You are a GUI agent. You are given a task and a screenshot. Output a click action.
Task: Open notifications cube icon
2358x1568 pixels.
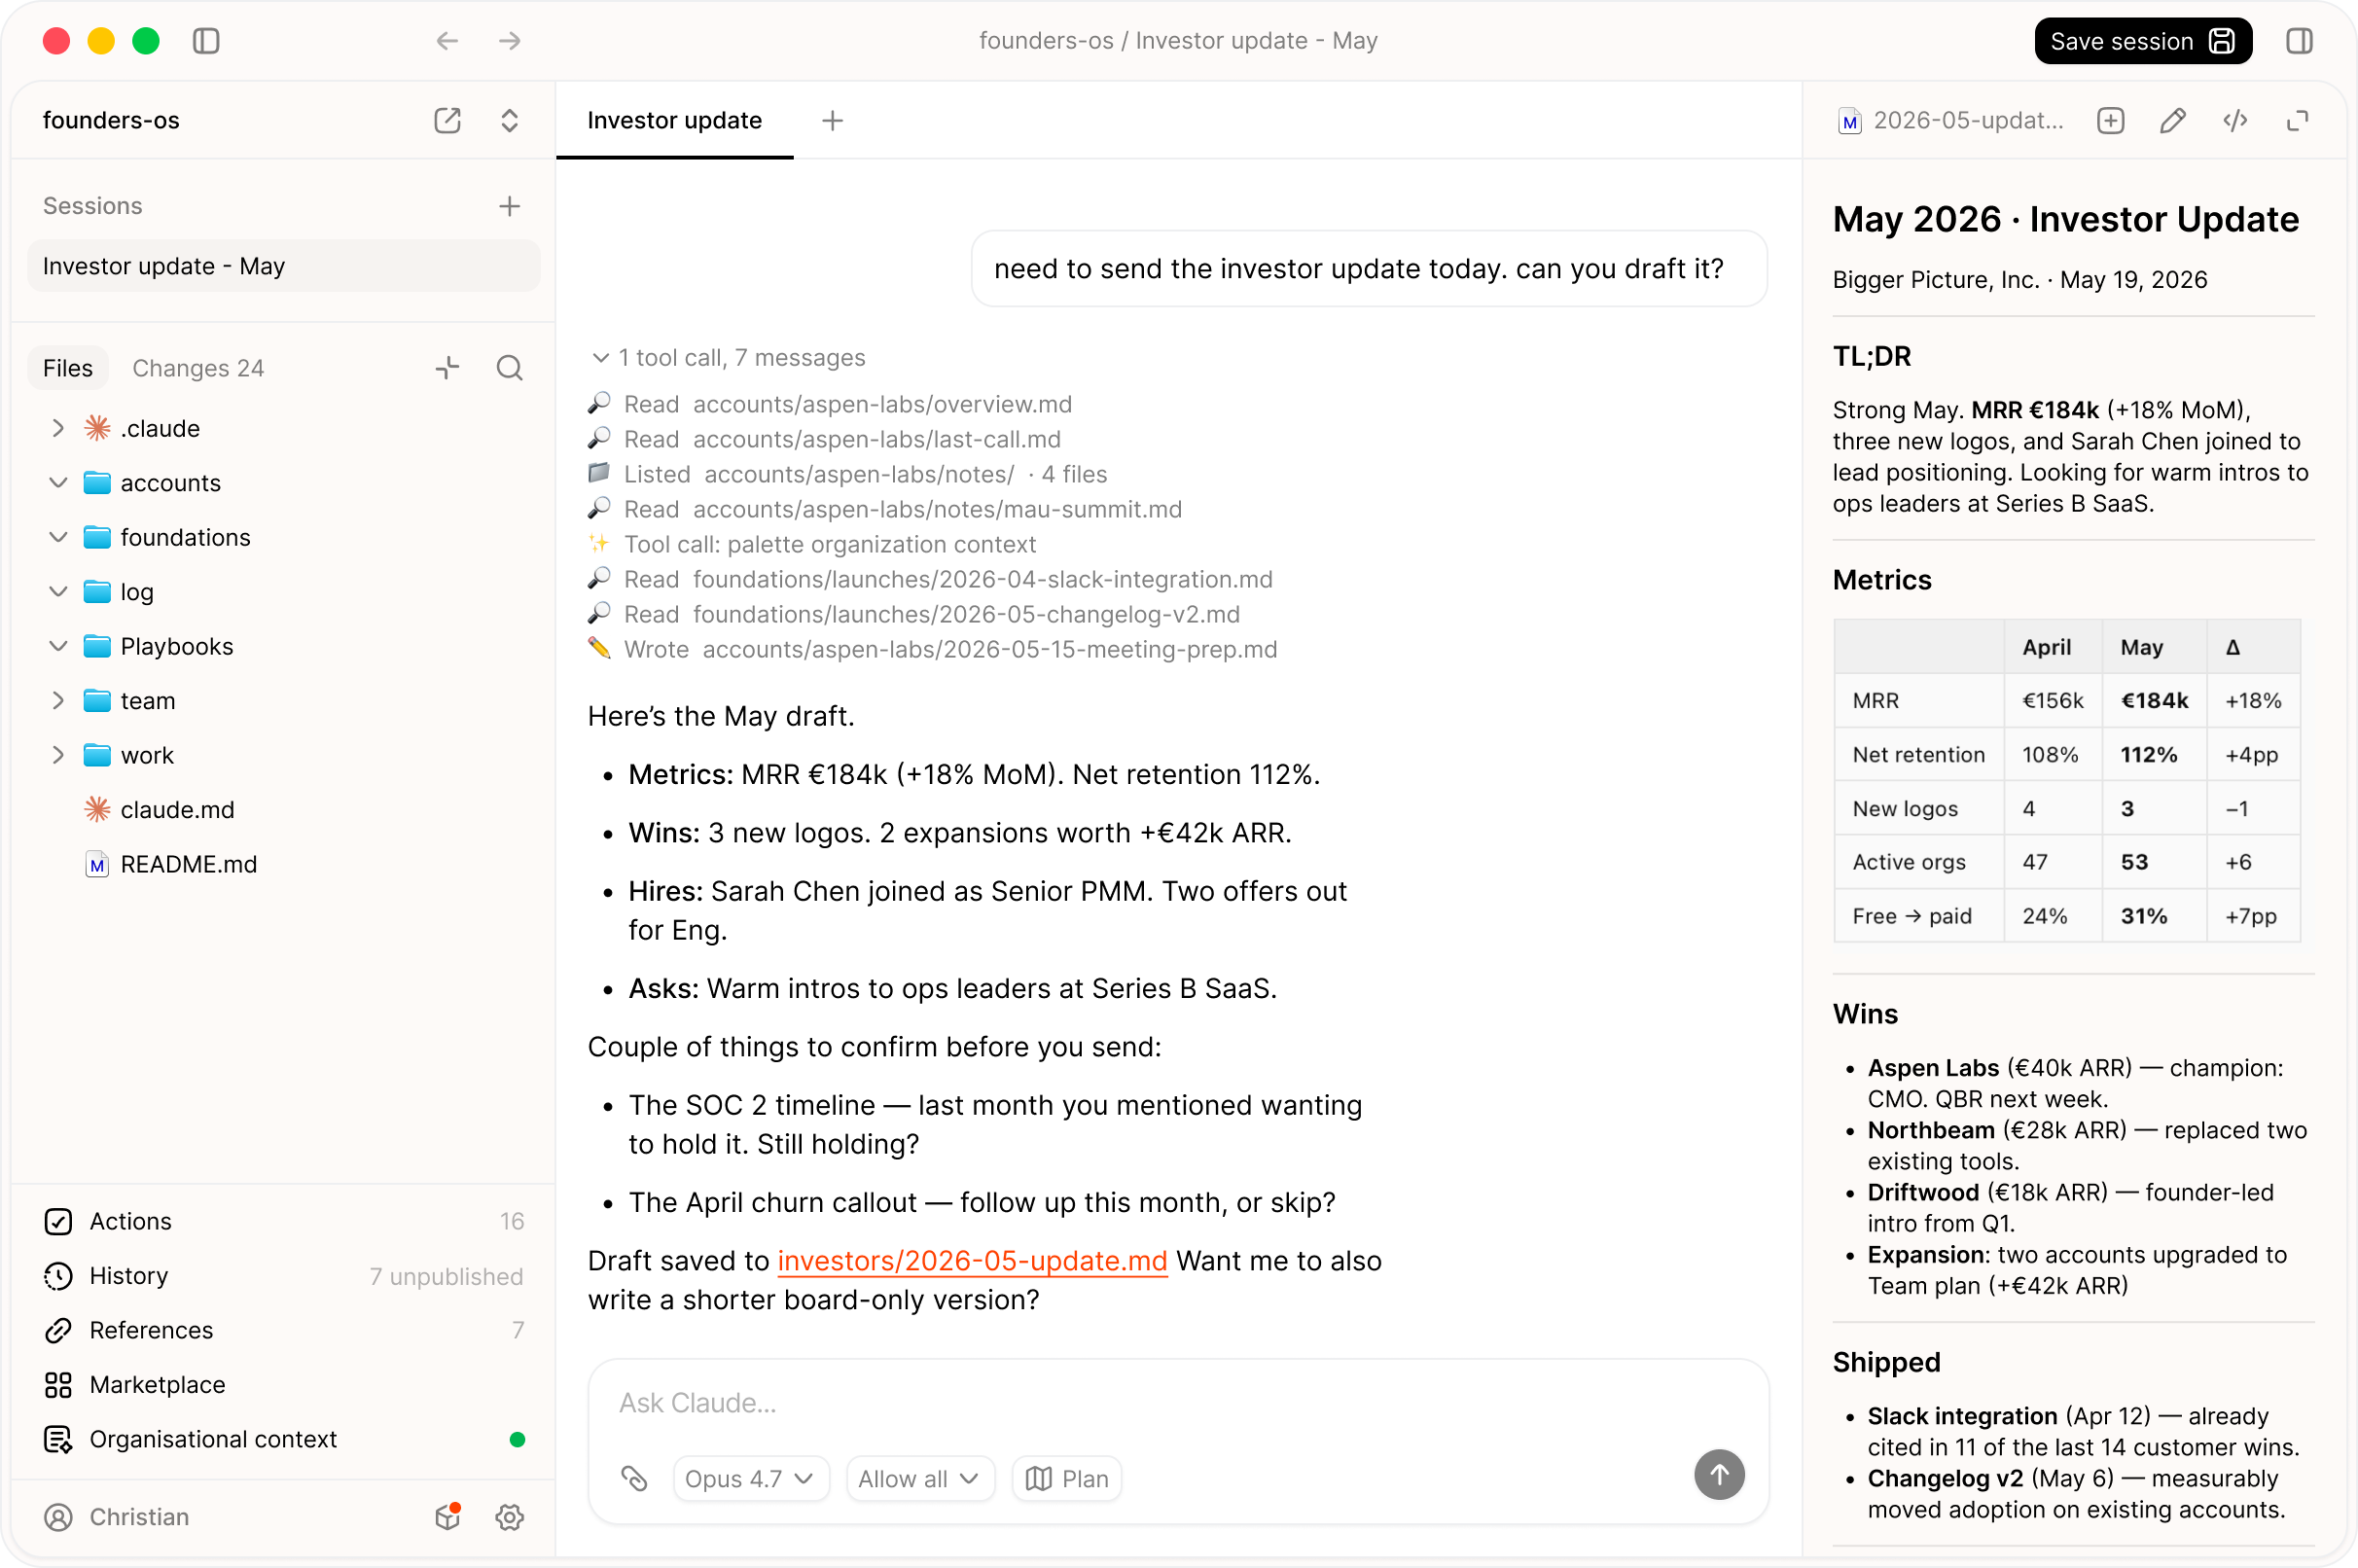coord(448,1517)
